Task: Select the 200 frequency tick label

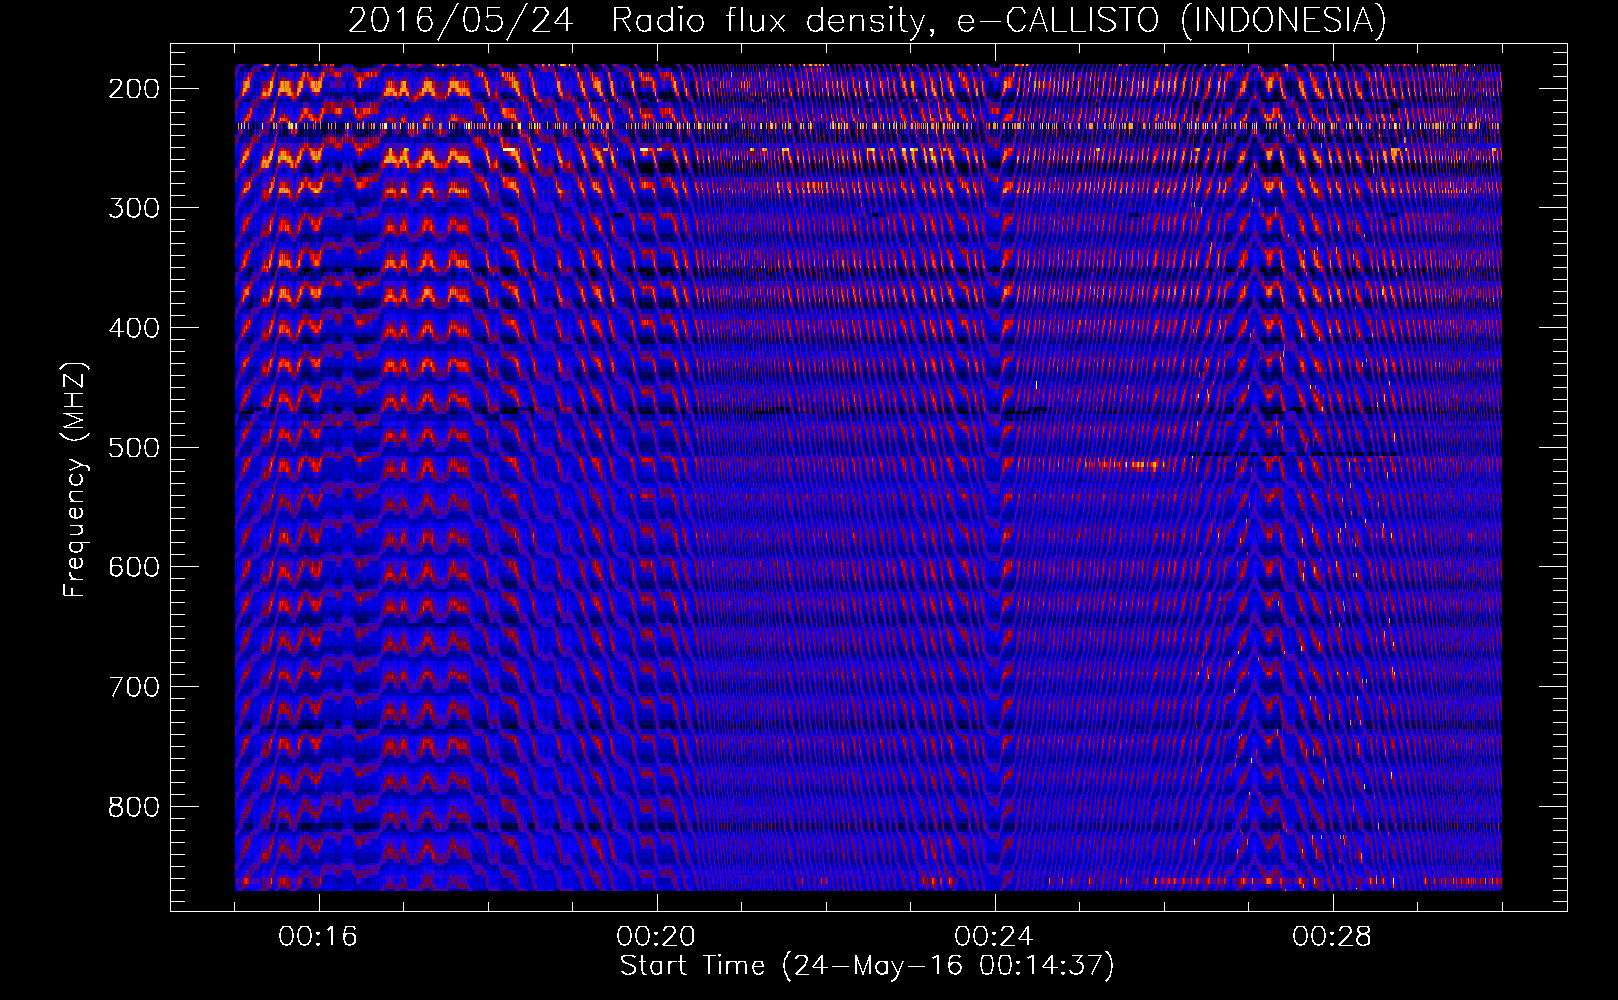Action: click(x=133, y=88)
